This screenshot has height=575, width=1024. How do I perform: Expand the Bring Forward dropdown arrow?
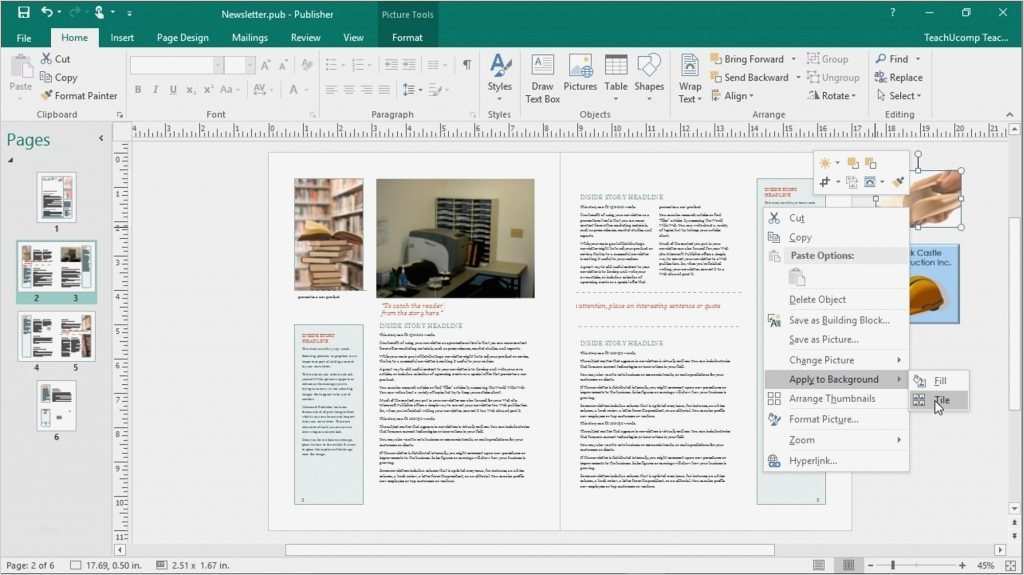[794, 59]
